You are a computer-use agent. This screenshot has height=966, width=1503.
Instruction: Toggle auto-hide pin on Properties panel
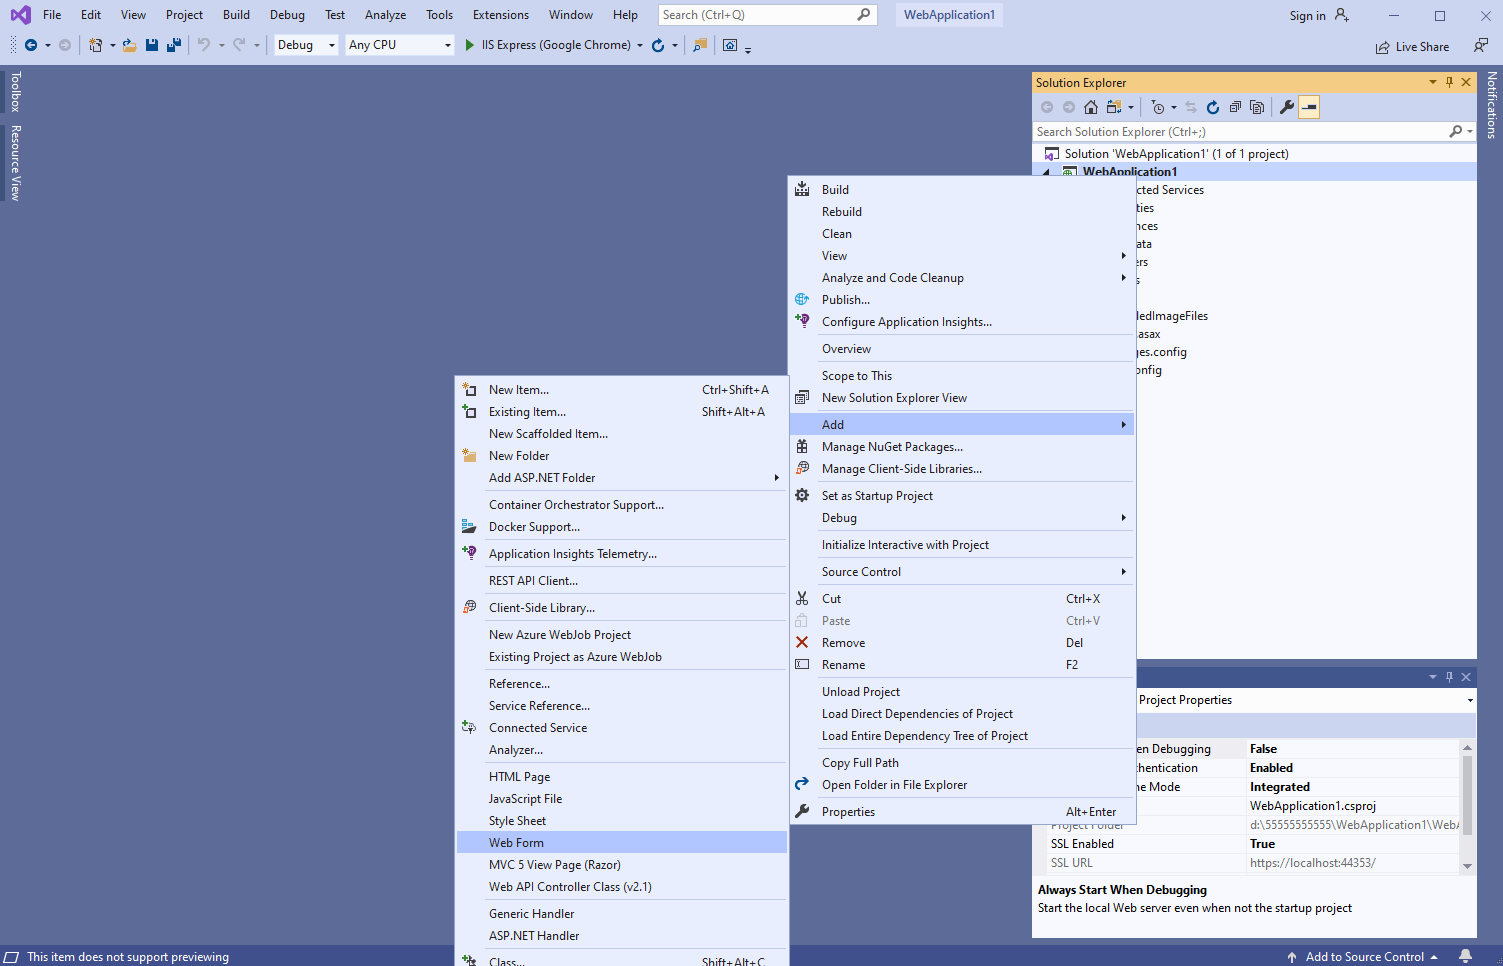[1449, 677]
